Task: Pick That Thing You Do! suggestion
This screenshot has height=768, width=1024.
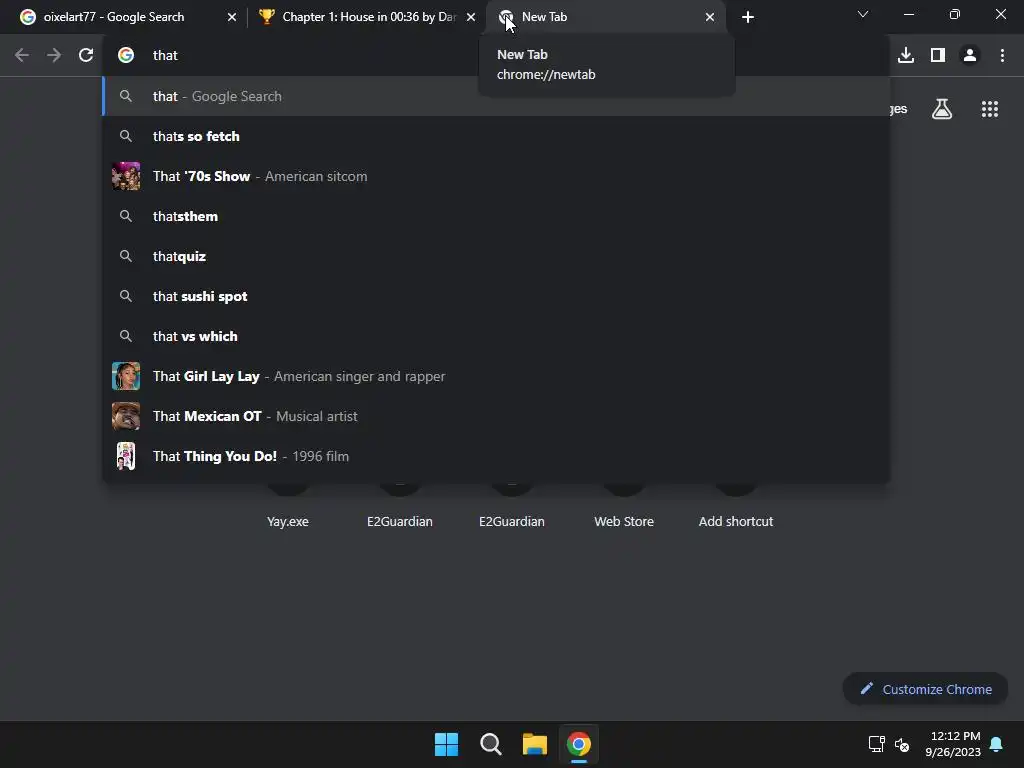Action: point(496,456)
